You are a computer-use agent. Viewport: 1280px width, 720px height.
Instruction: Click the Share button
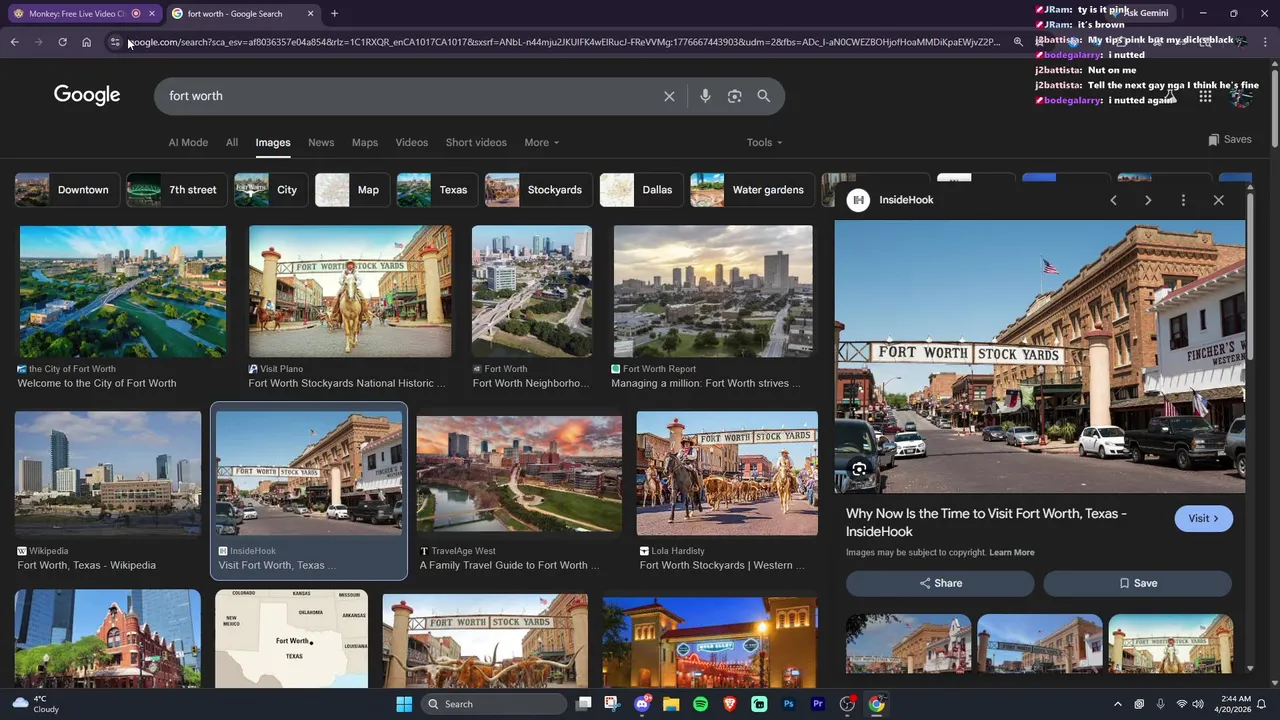[x=941, y=583]
